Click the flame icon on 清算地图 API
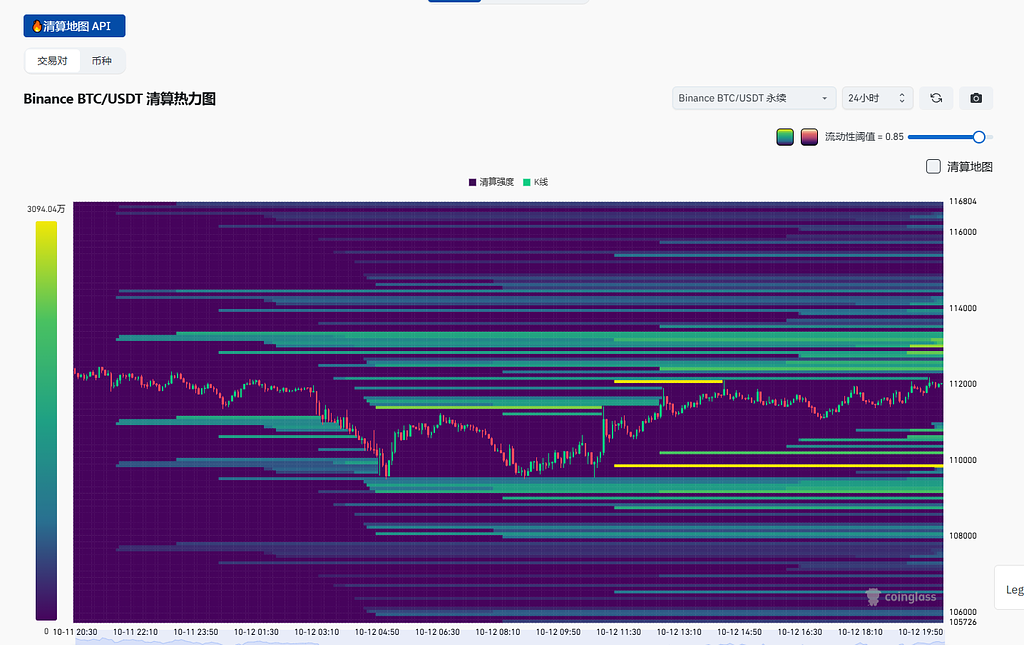1024x645 pixels. tap(37, 26)
